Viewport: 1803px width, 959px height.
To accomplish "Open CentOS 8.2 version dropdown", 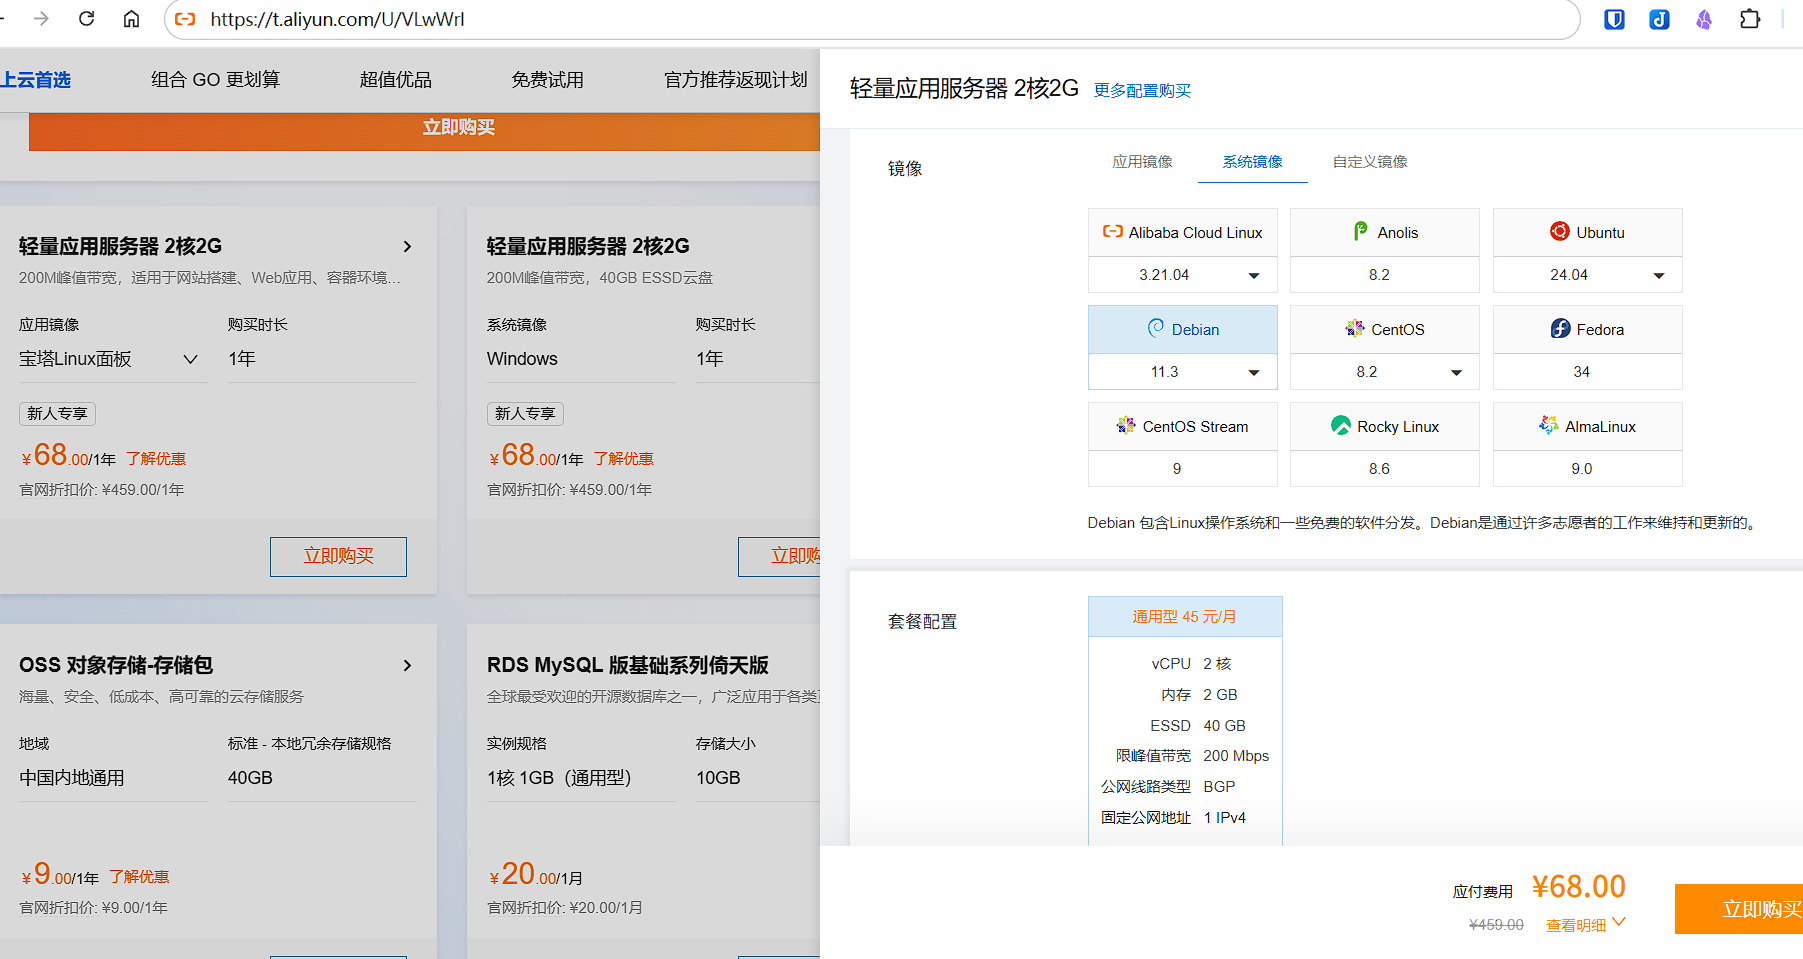I will tap(1385, 372).
